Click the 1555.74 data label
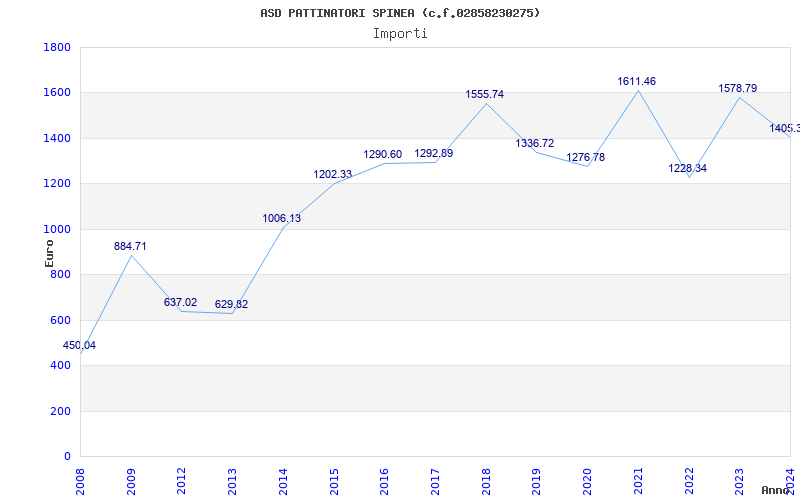The width and height of the screenshot is (800, 500). (485, 94)
